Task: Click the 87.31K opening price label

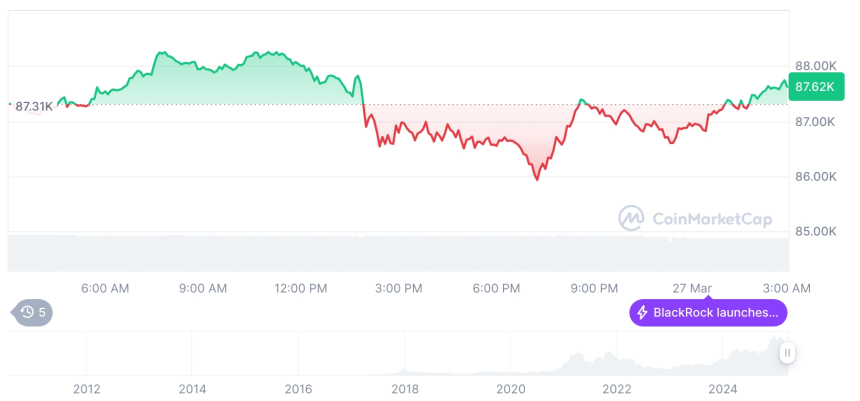Action: 32,105
